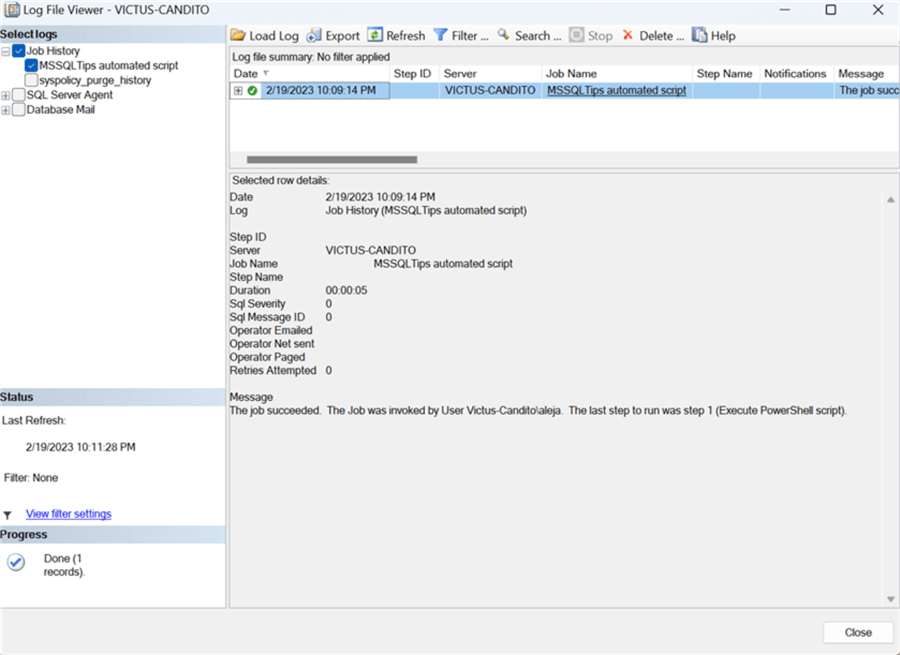Click the VICTUS-CANDITO server cell
900x655 pixels.
tap(490, 90)
